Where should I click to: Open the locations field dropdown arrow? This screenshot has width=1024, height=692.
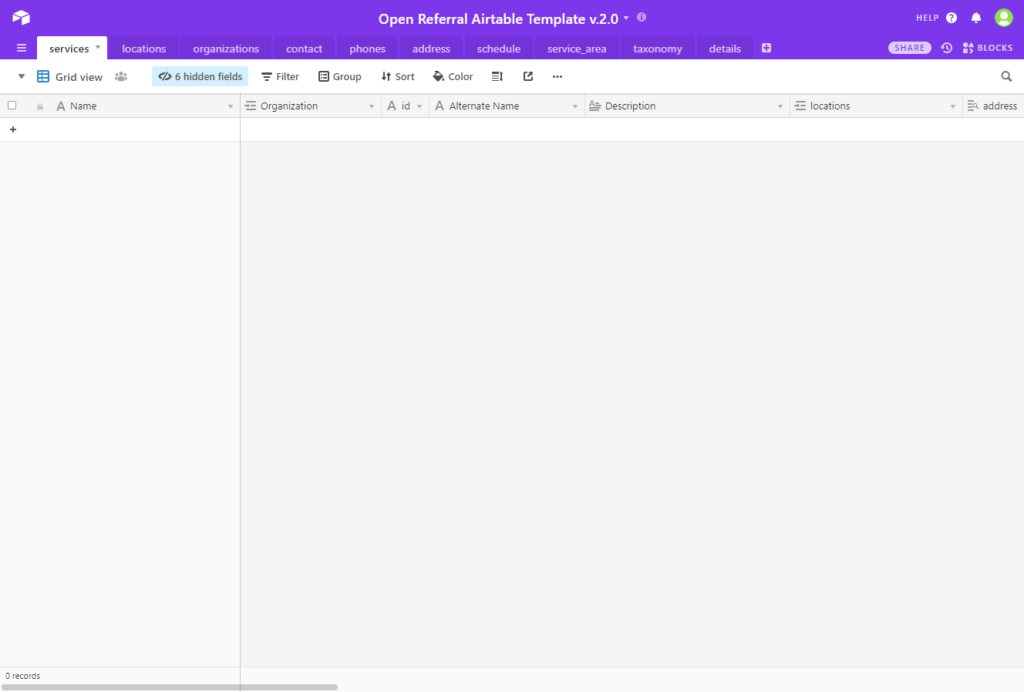click(952, 106)
